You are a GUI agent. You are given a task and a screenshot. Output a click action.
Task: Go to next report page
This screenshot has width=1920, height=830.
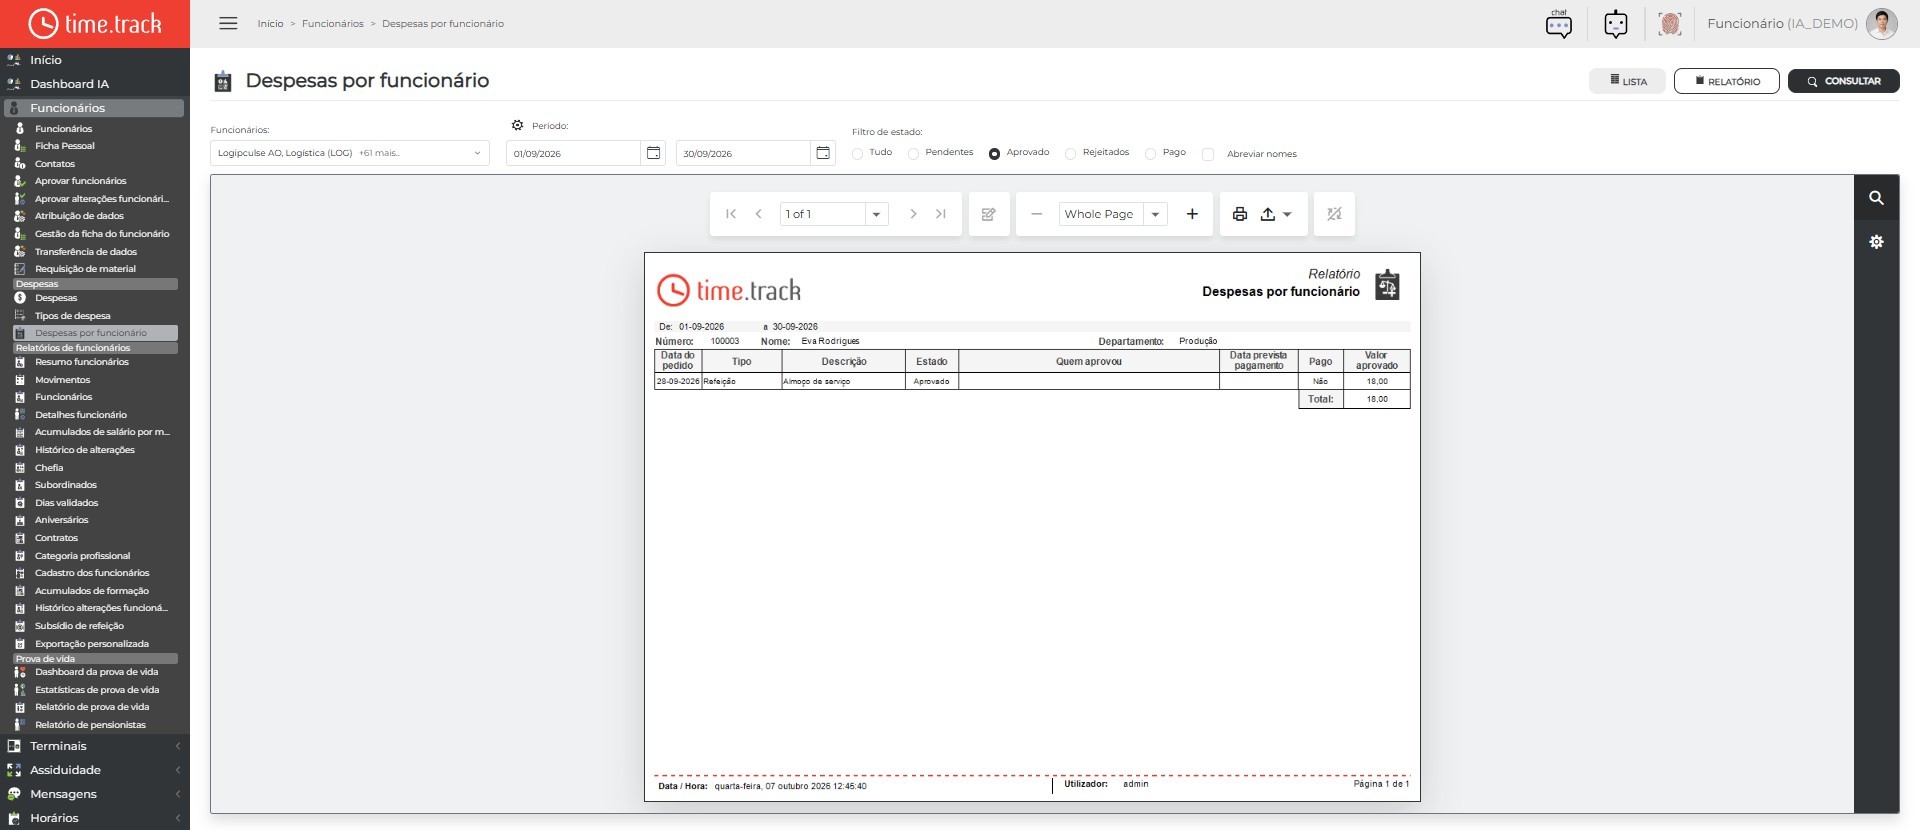click(x=913, y=214)
